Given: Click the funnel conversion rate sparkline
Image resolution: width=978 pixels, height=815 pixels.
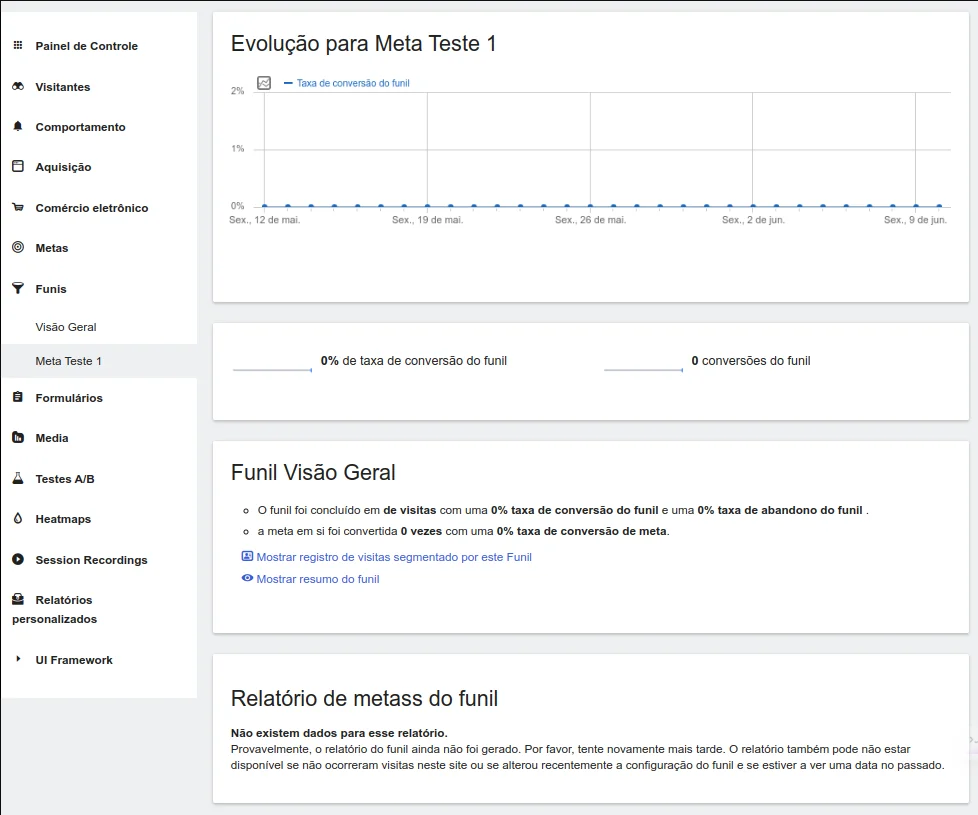Looking at the screenshot, I should (272, 370).
